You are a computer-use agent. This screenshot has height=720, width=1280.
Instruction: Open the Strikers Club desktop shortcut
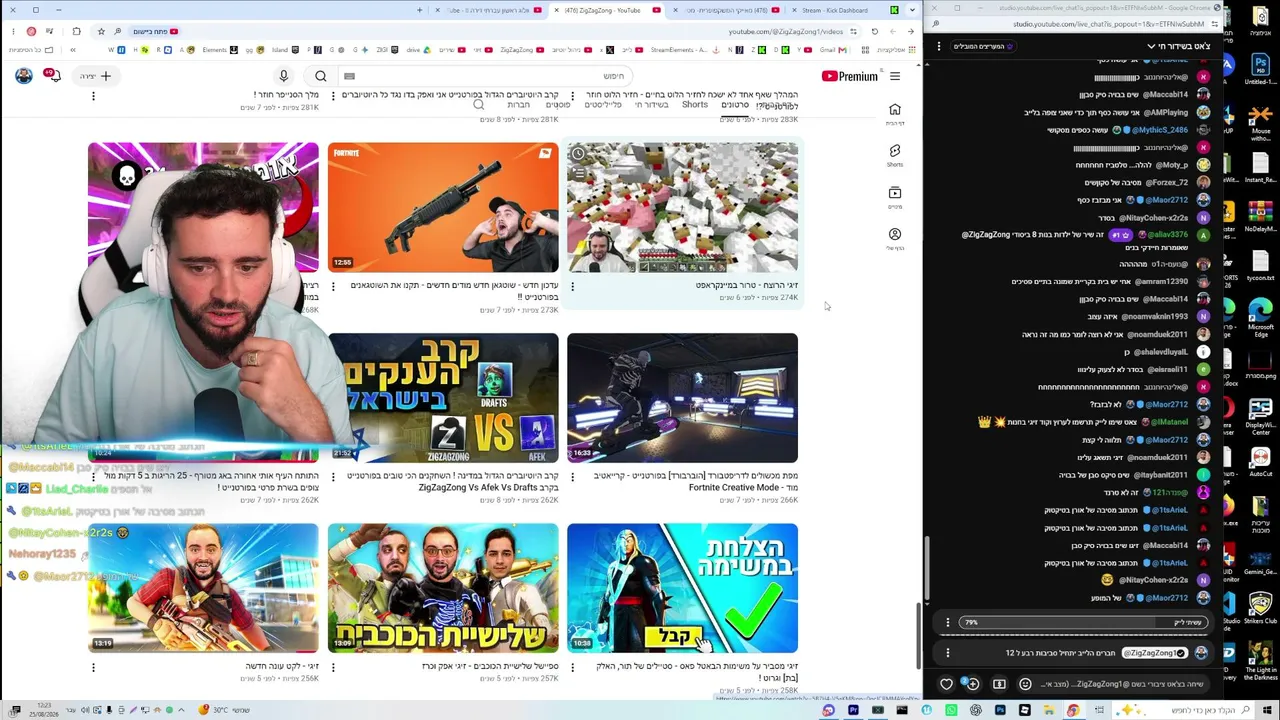(x=1260, y=610)
